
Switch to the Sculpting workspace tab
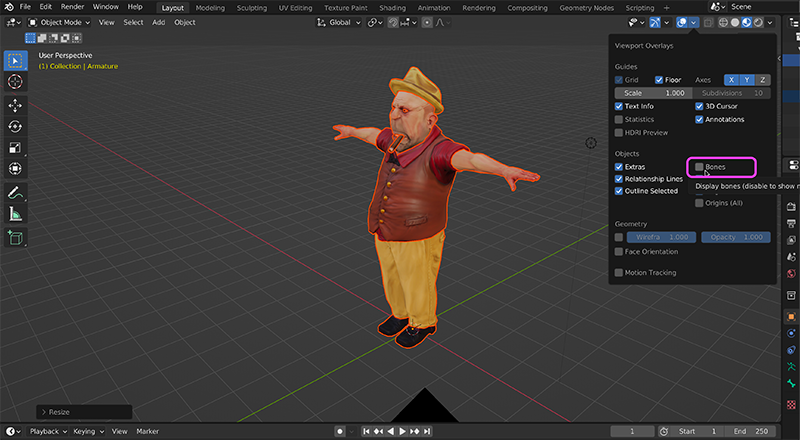[252, 8]
